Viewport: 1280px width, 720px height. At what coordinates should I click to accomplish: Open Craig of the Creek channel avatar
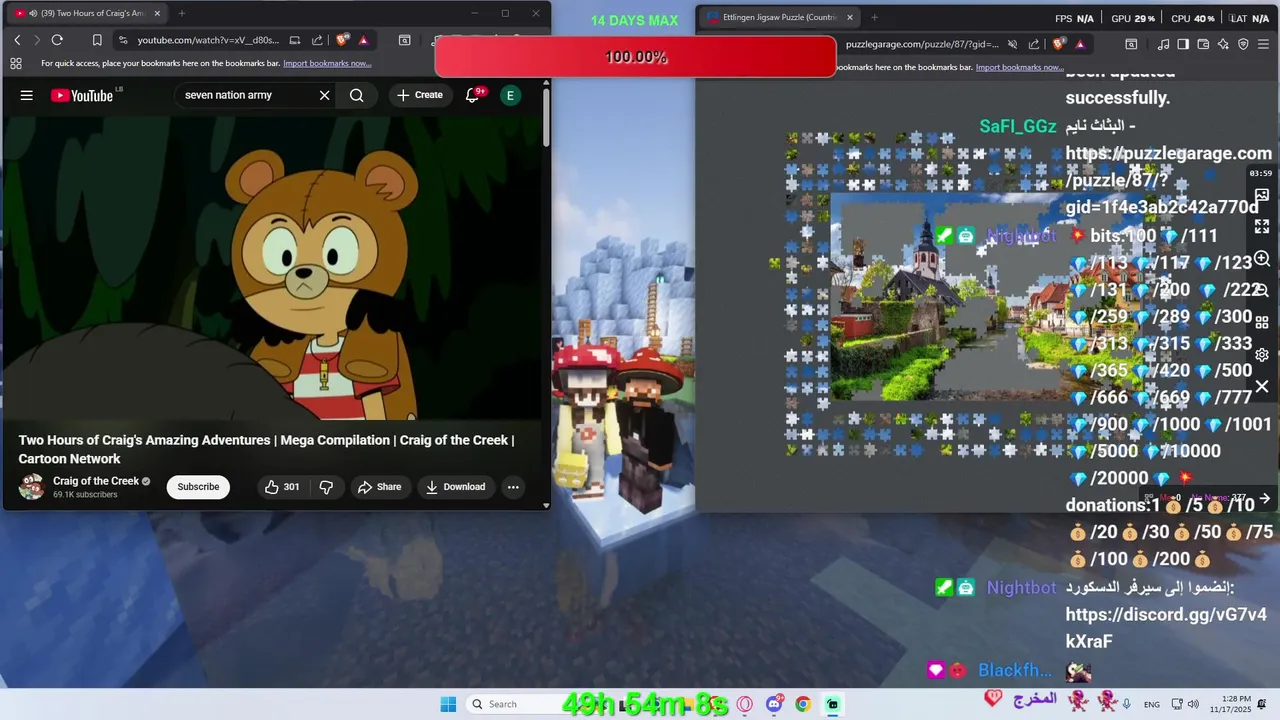click(x=32, y=487)
